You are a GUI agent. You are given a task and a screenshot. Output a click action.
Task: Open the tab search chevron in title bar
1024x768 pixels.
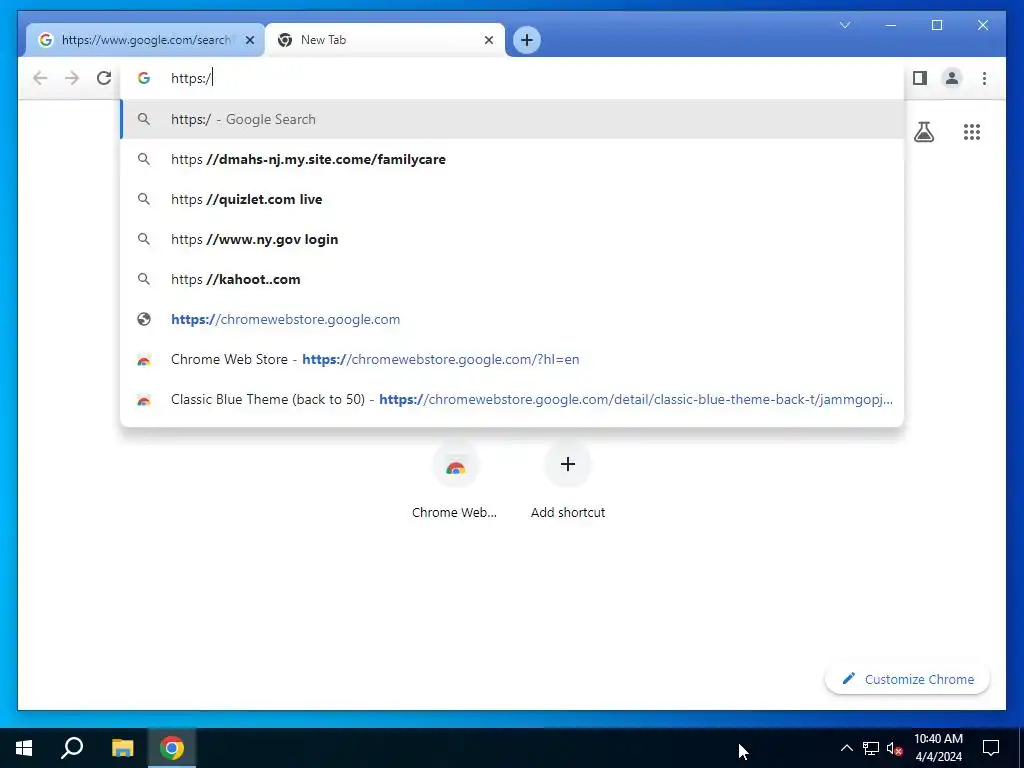click(x=844, y=25)
